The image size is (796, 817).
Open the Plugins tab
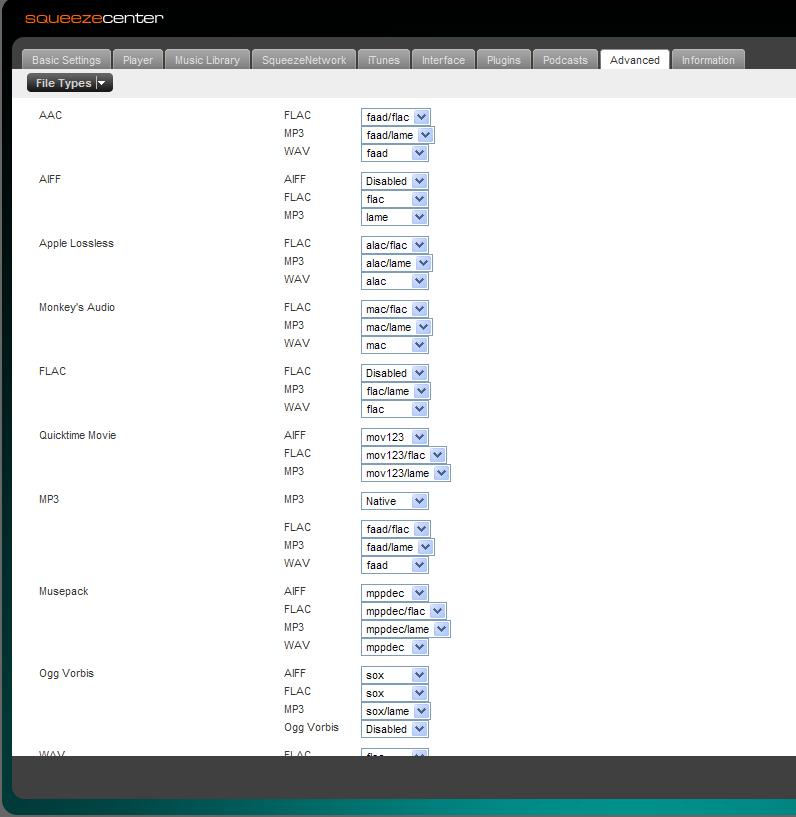(503, 60)
